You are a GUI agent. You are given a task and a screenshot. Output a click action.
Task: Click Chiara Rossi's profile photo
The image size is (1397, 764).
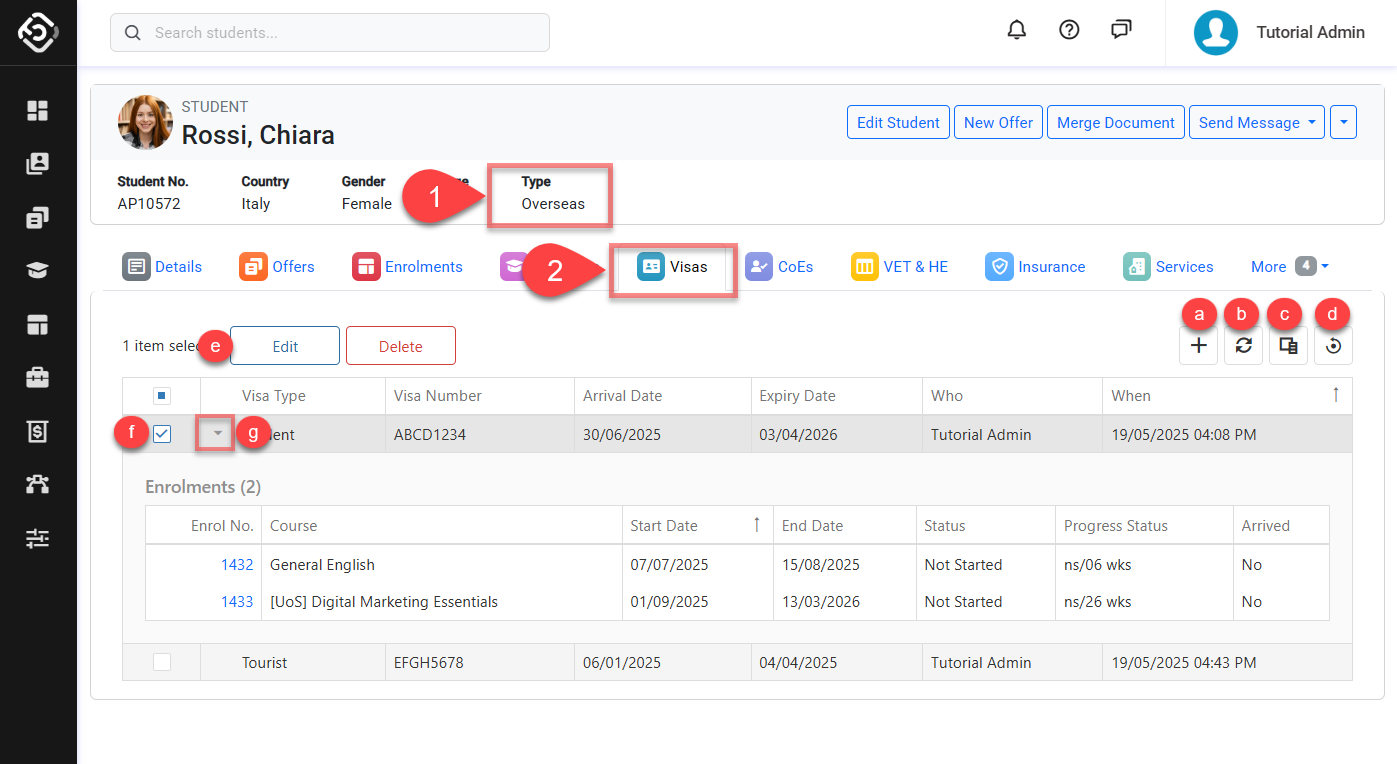[145, 122]
